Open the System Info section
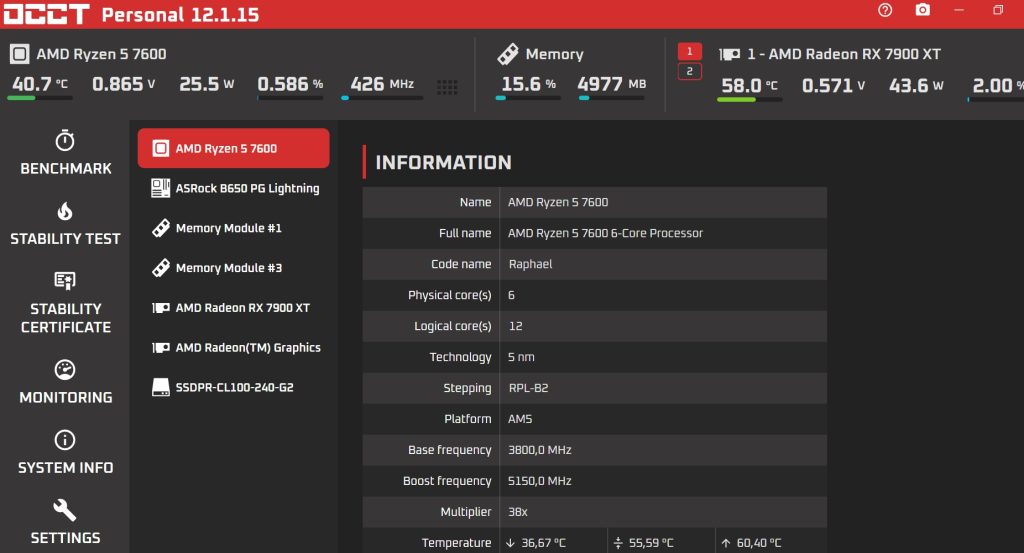This screenshot has height=553, width=1024. click(65, 452)
